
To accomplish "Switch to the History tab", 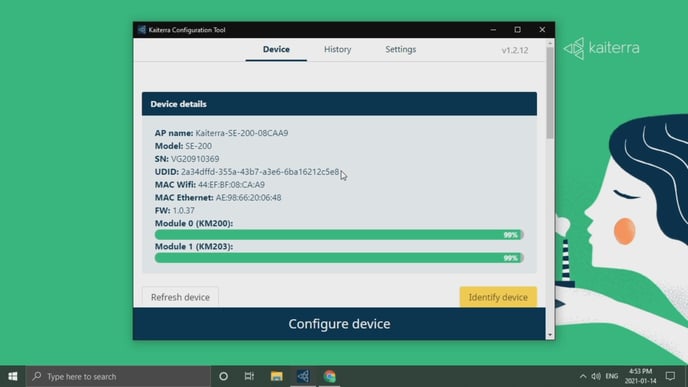I will click(337, 50).
